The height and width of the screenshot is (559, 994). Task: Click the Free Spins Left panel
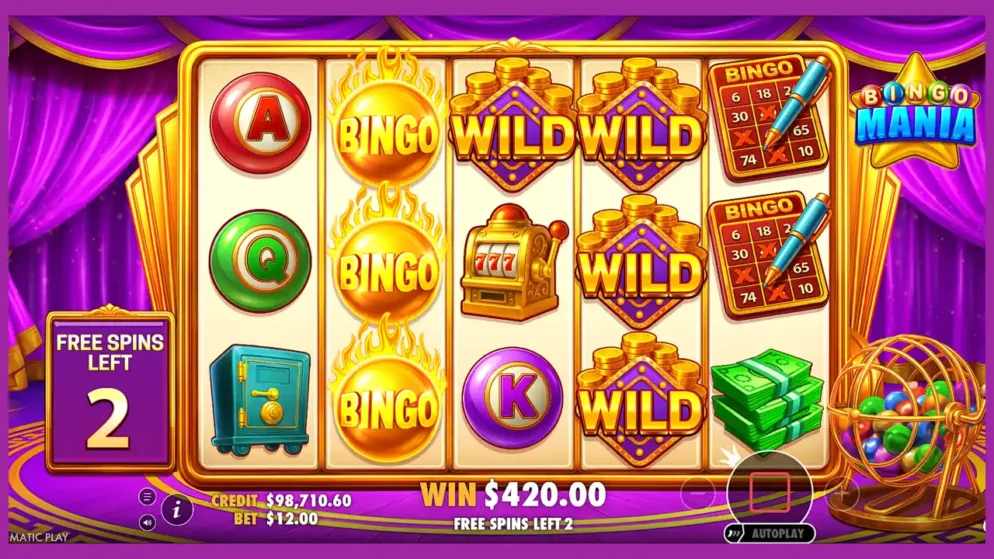tap(110, 391)
